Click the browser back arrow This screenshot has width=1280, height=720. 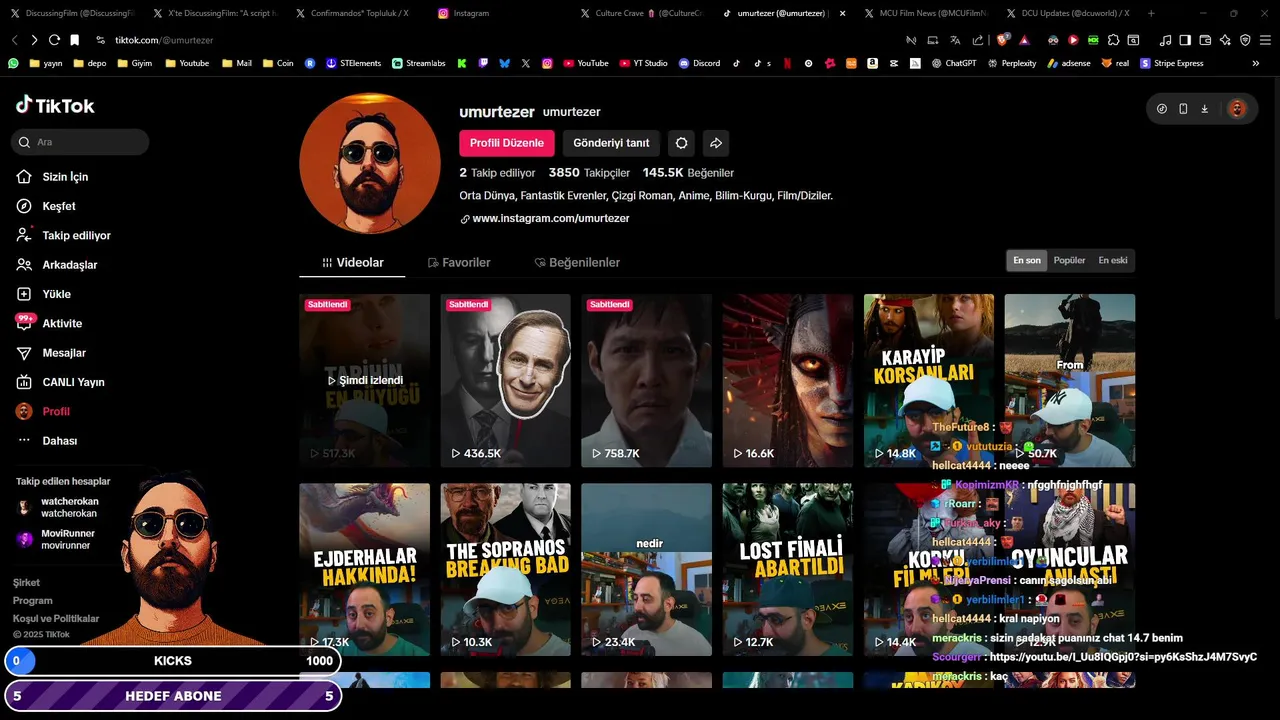15,40
